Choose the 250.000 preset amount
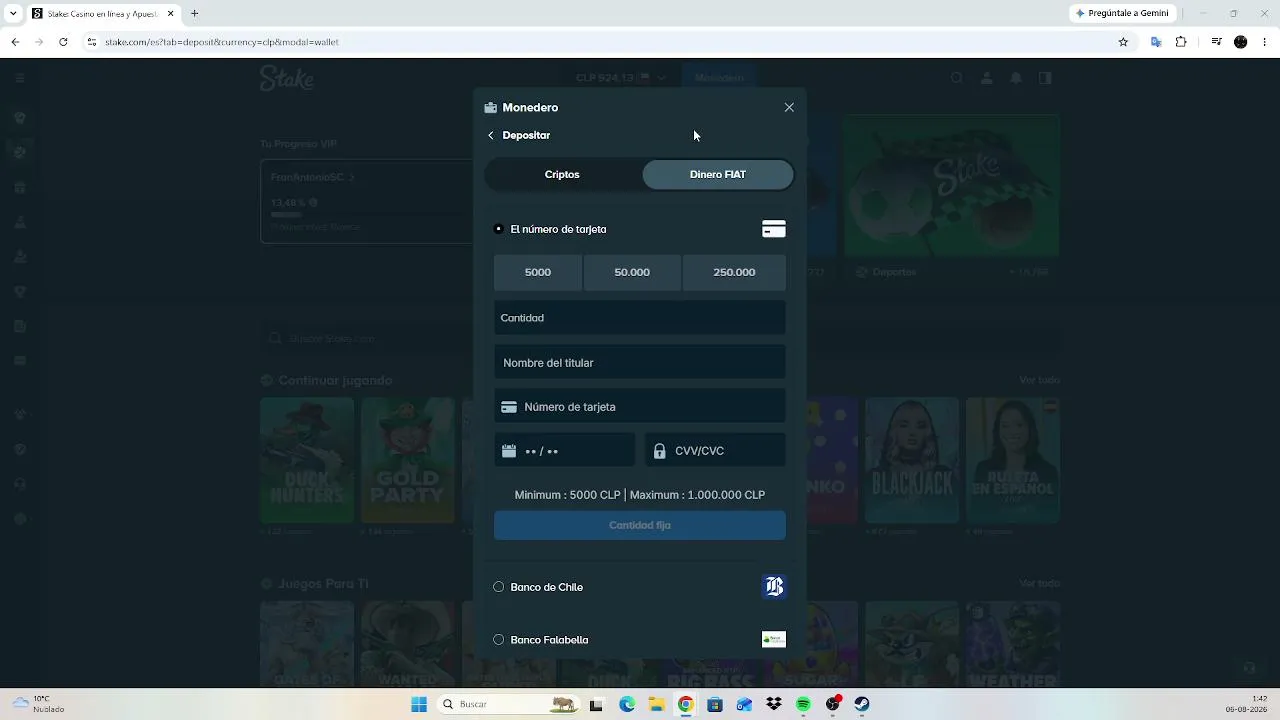 coord(734,272)
